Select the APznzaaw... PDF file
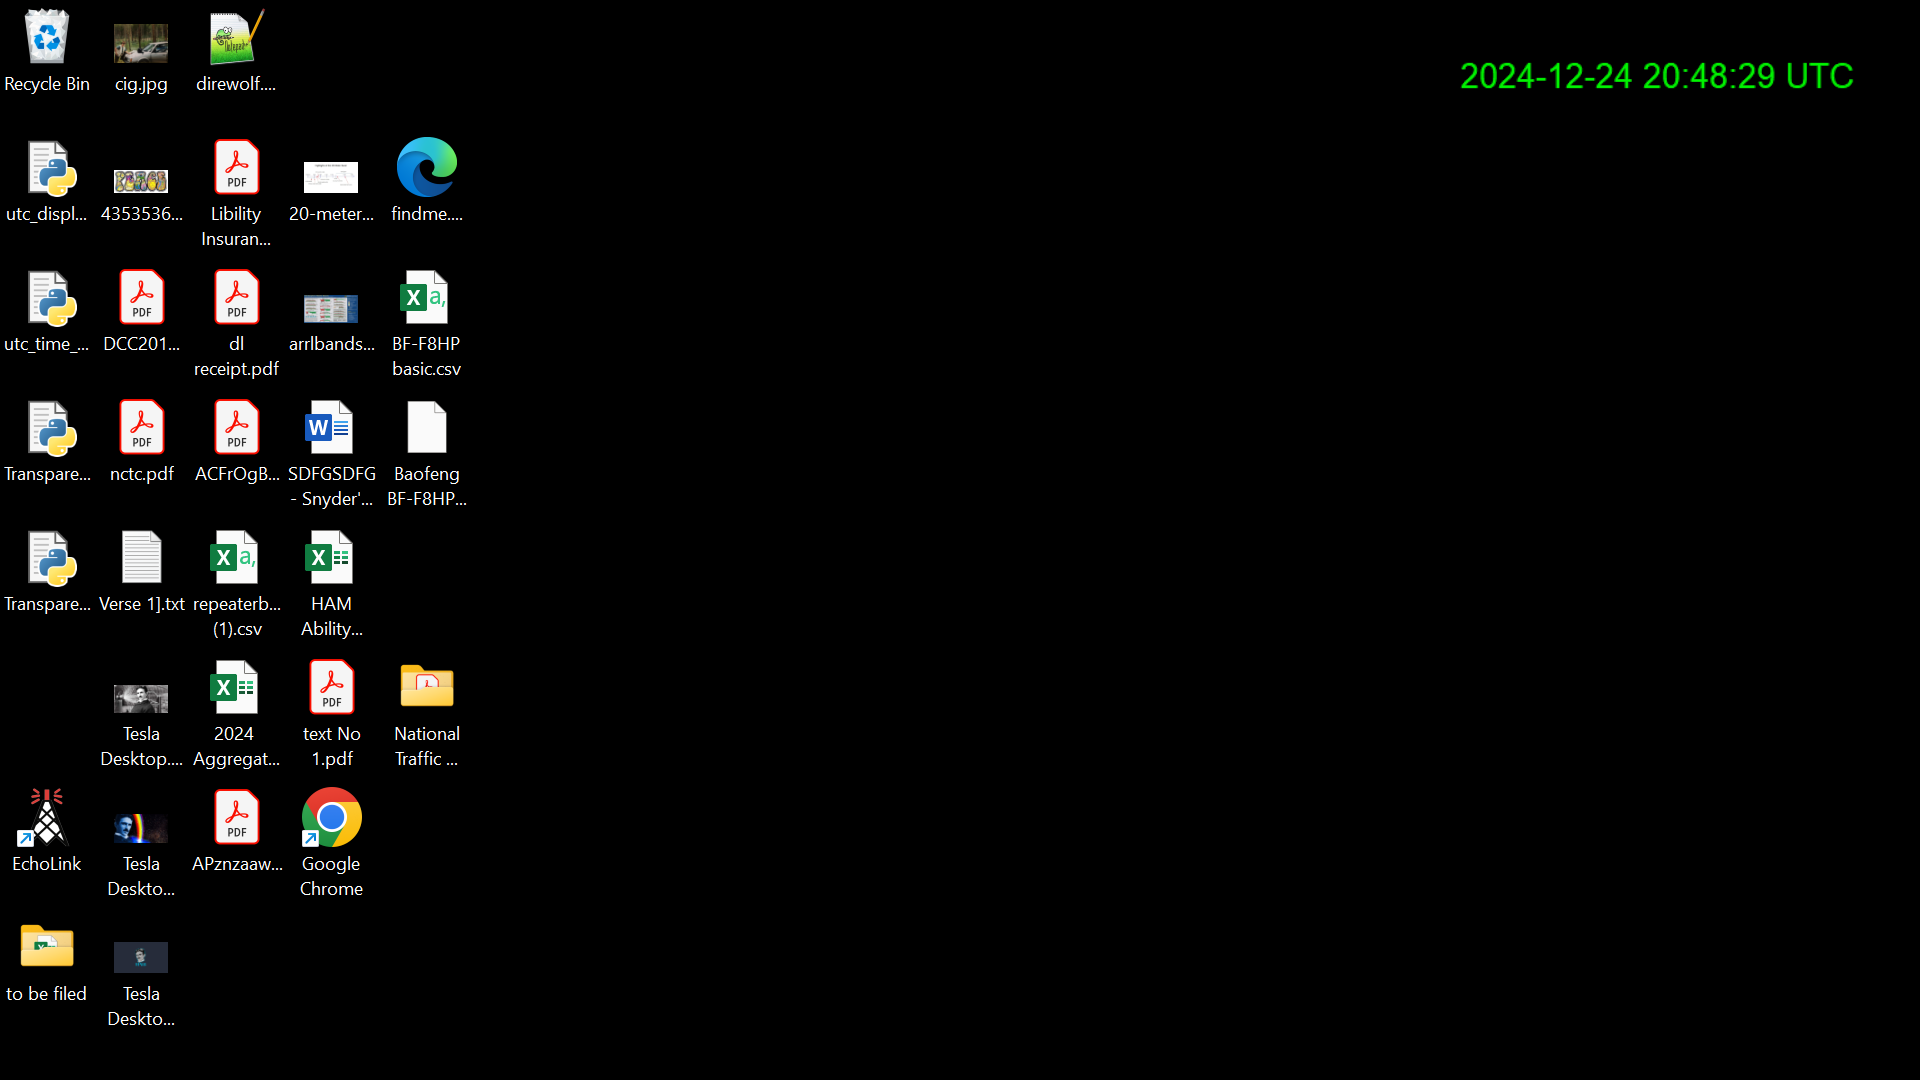This screenshot has width=1920, height=1080. [x=236, y=832]
